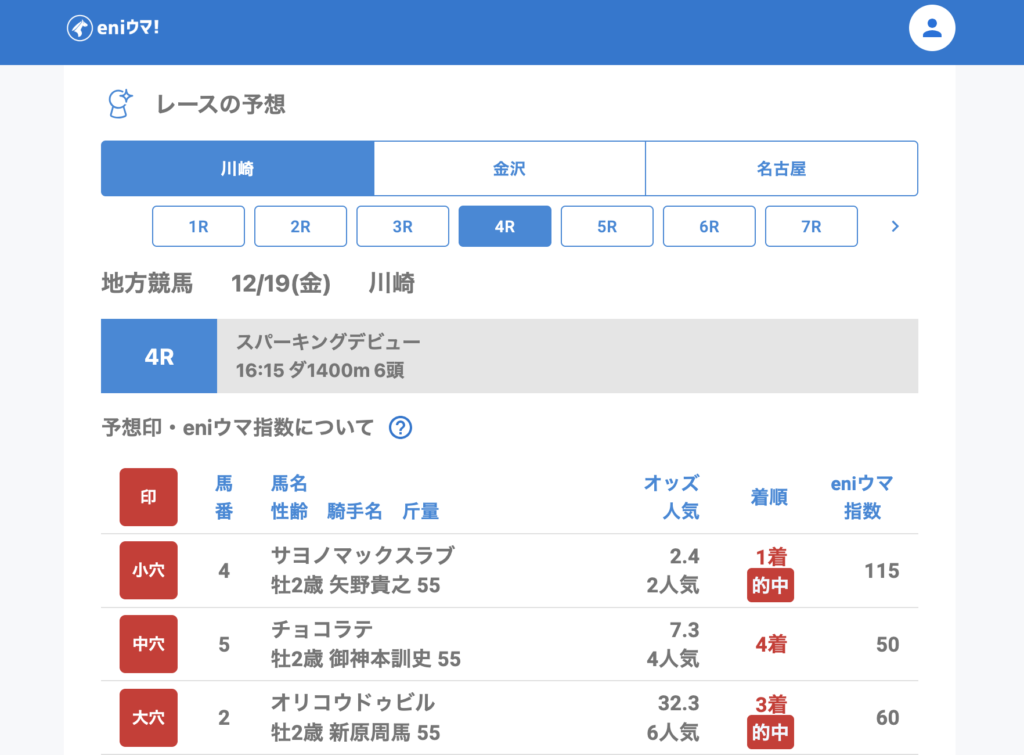Click the red 印 header badge
This screenshot has height=755, width=1024.
coord(148,497)
